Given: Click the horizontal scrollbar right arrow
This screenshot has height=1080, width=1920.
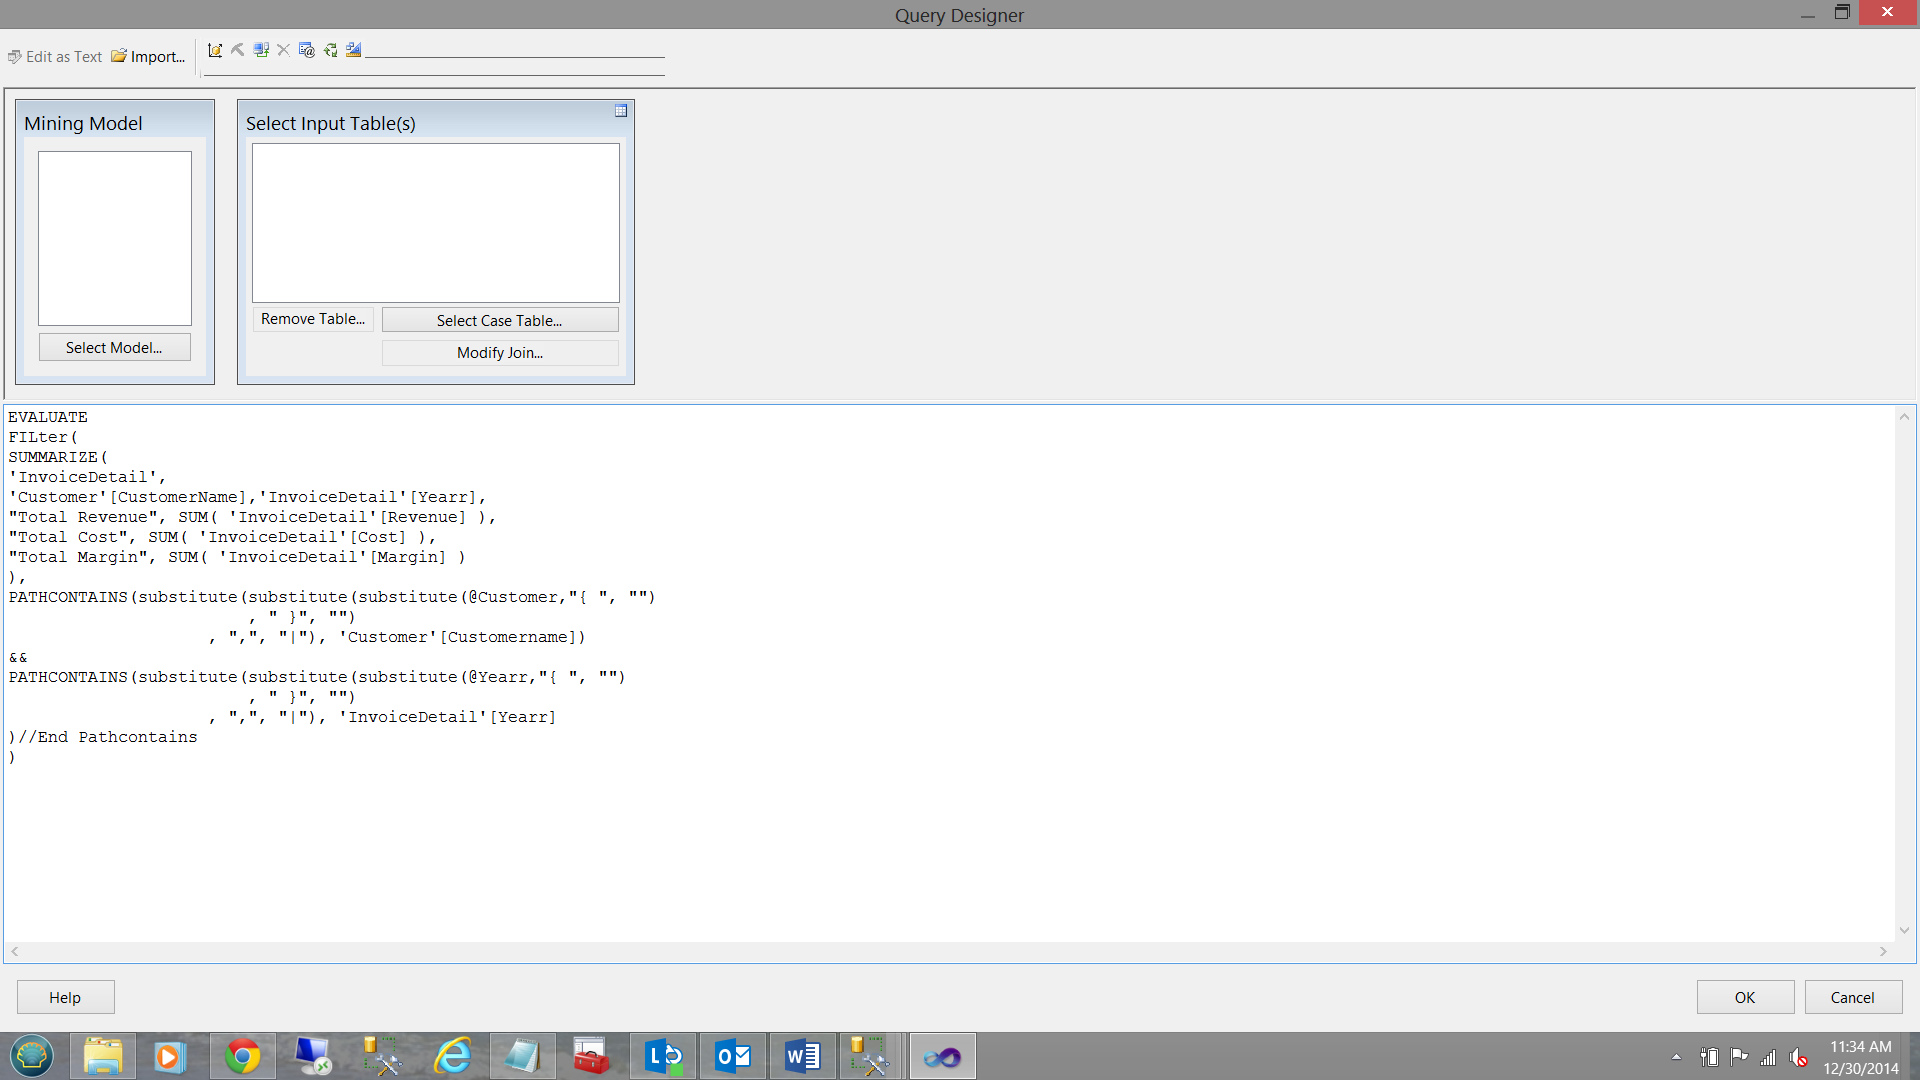Looking at the screenshot, I should pos(1883,952).
